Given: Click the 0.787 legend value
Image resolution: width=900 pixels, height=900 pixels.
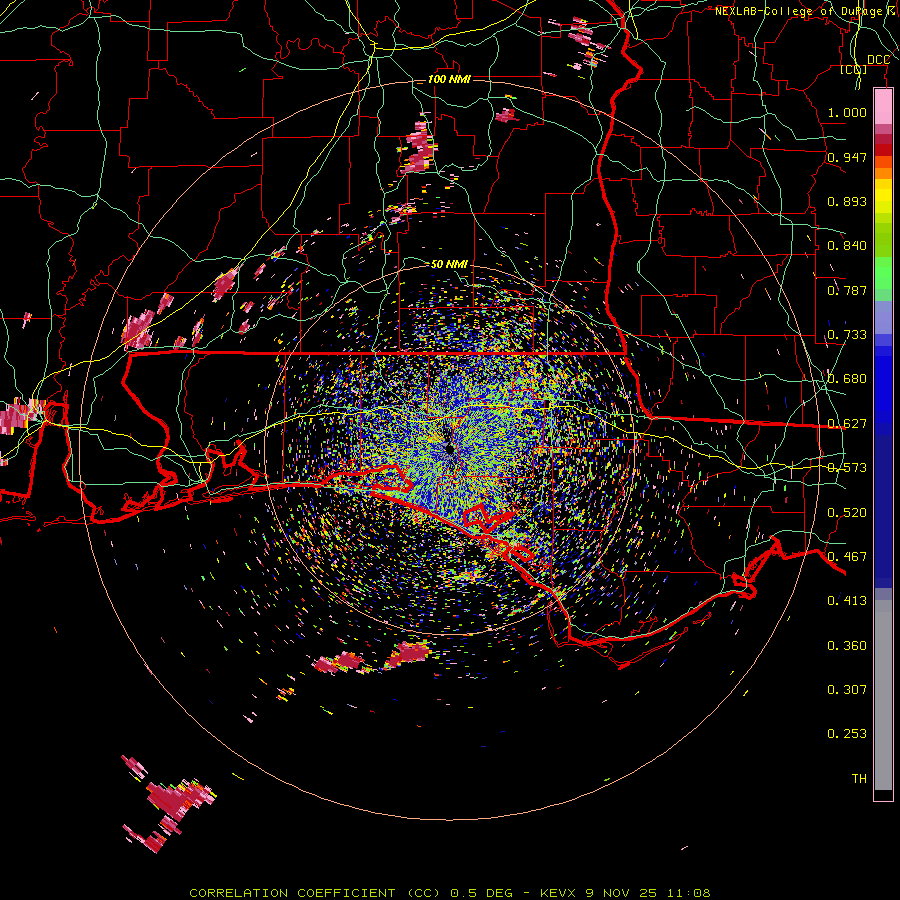Looking at the screenshot, I should pos(847,290).
